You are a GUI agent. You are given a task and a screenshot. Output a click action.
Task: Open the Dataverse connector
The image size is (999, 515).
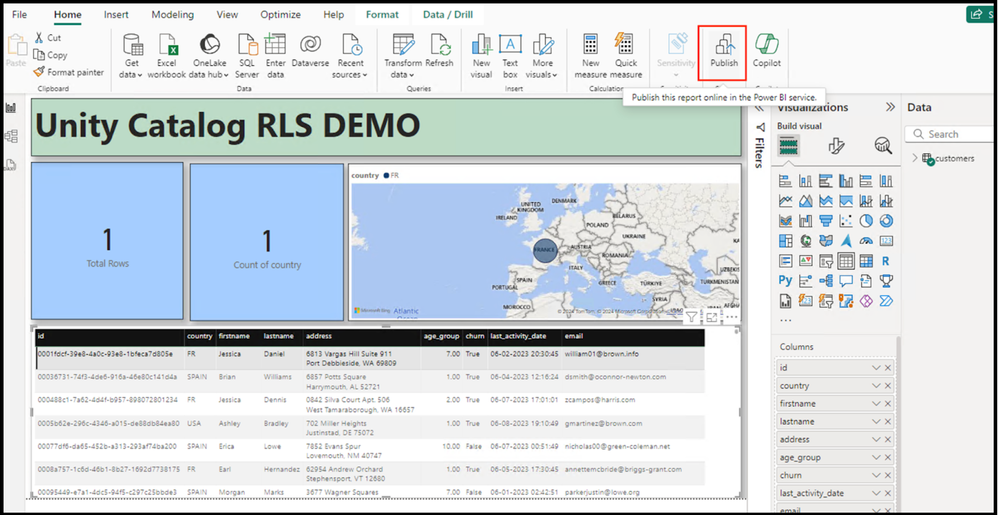point(310,51)
